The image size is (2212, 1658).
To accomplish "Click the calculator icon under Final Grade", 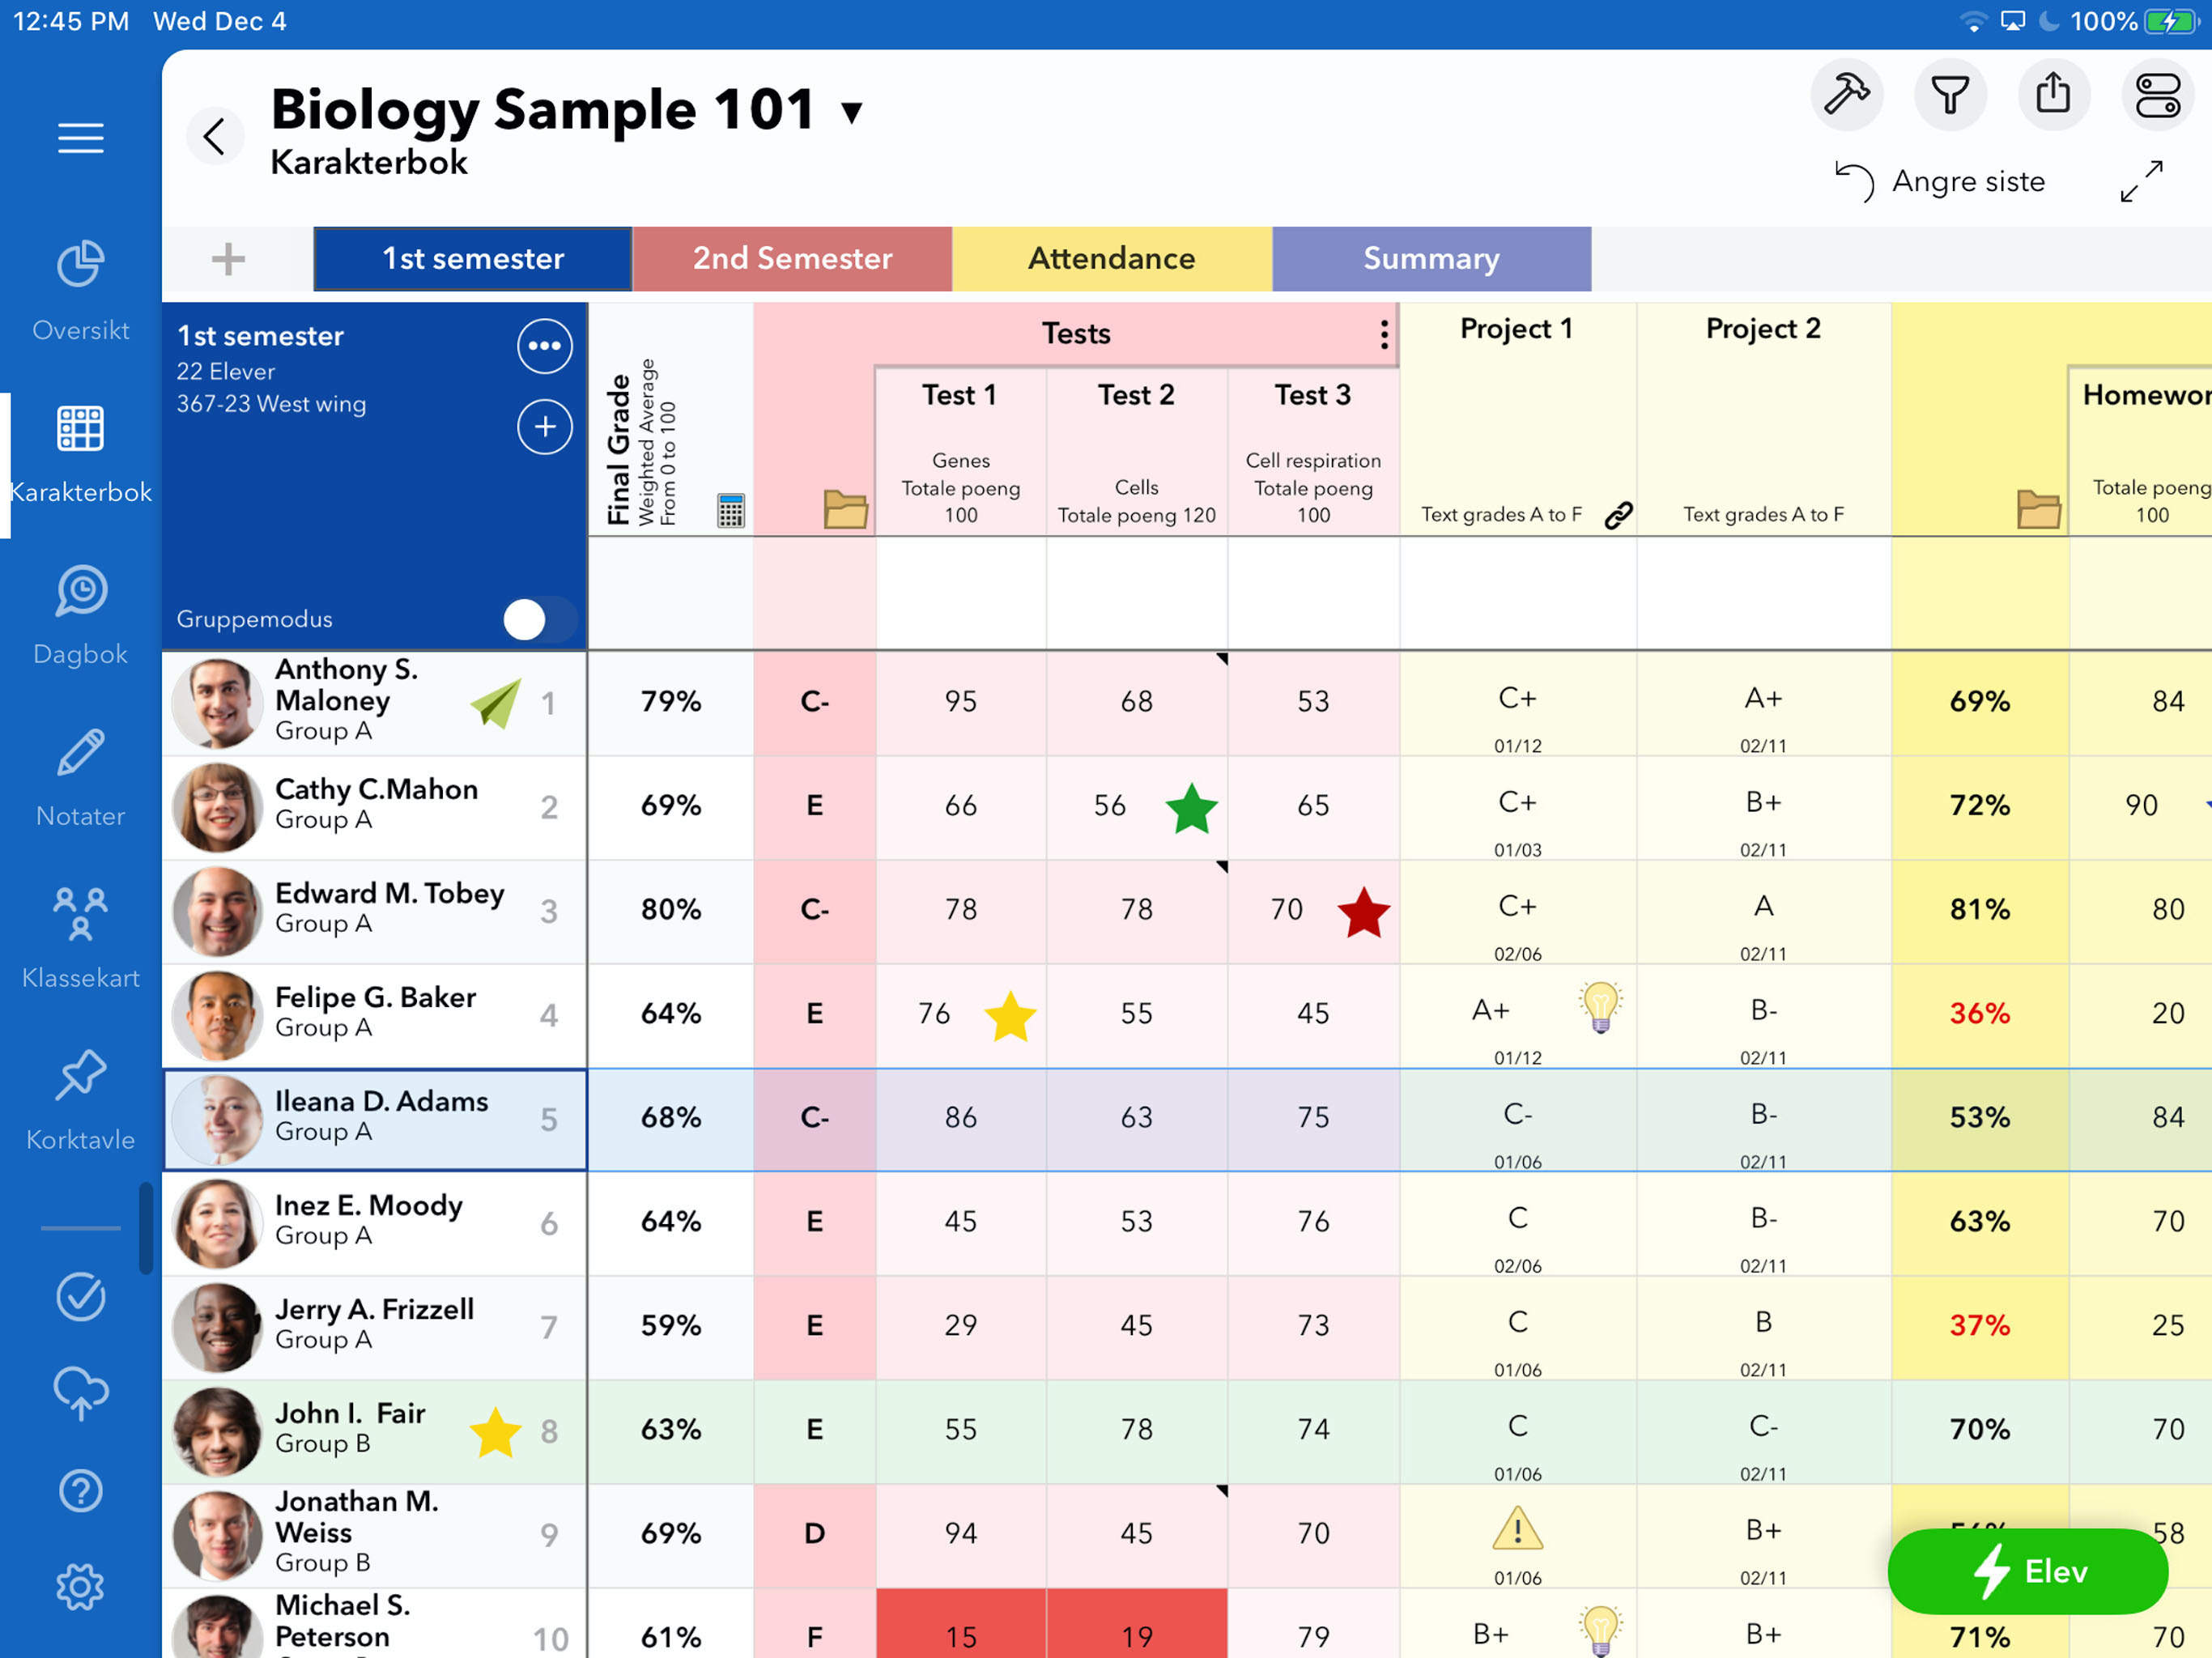I will click(731, 510).
